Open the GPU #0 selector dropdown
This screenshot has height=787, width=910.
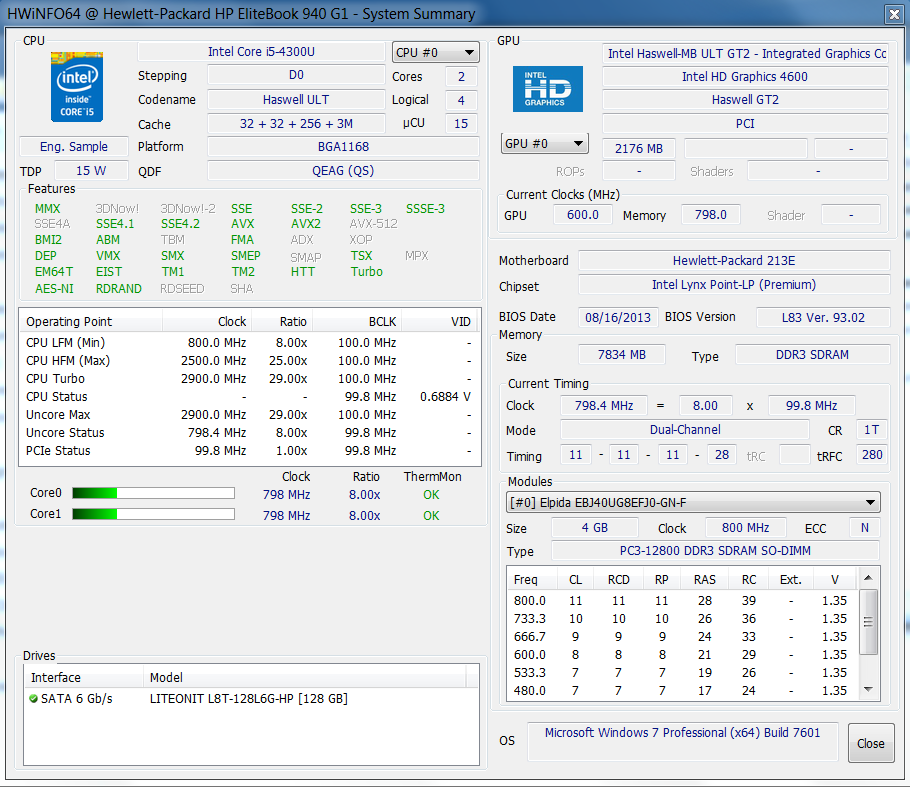544,143
